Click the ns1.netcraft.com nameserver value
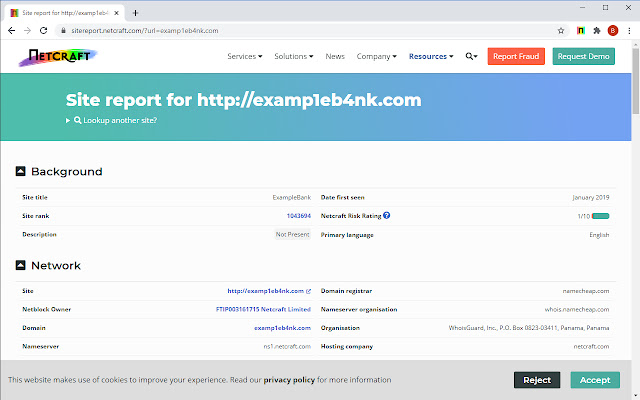This screenshot has height=400, width=640. (287, 347)
